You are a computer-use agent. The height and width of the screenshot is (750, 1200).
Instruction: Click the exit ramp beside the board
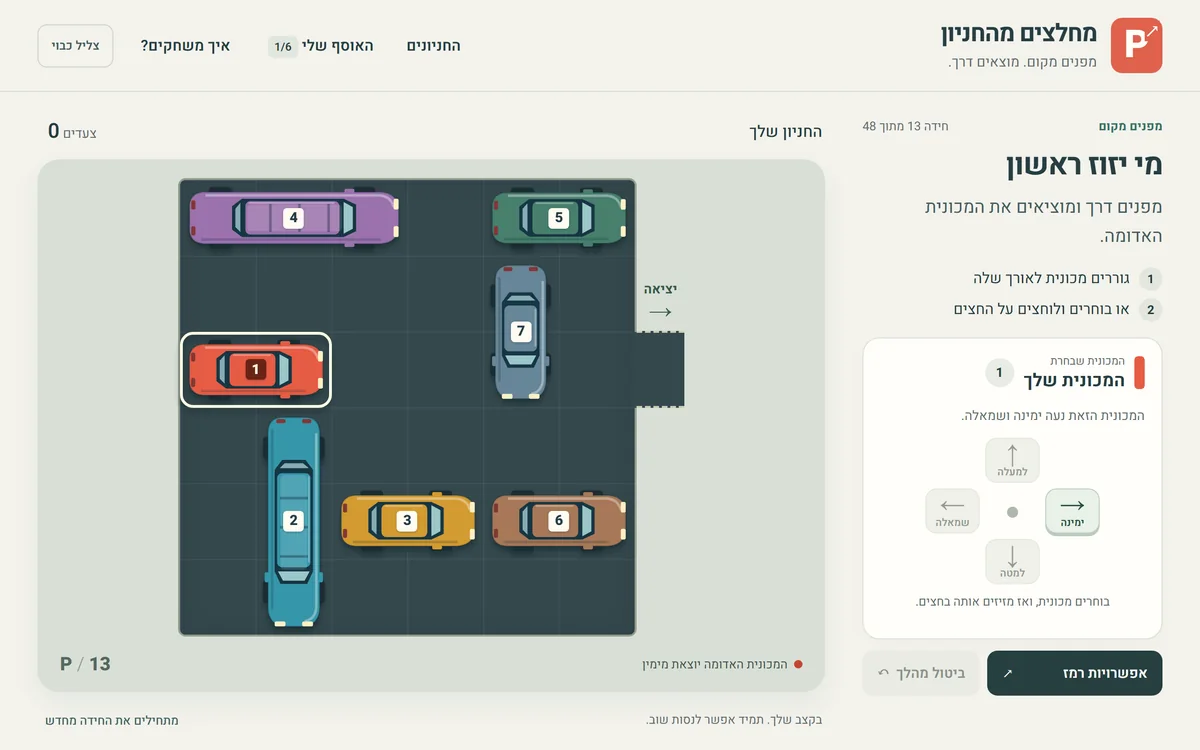coord(660,370)
